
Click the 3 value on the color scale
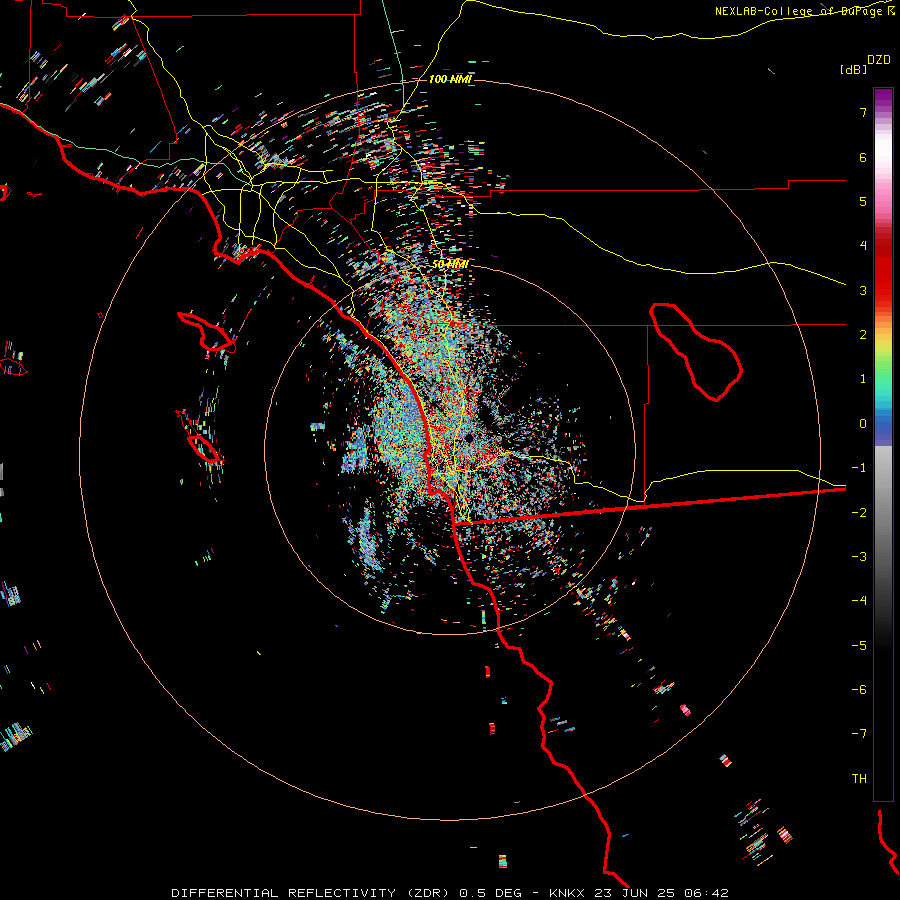point(863,290)
